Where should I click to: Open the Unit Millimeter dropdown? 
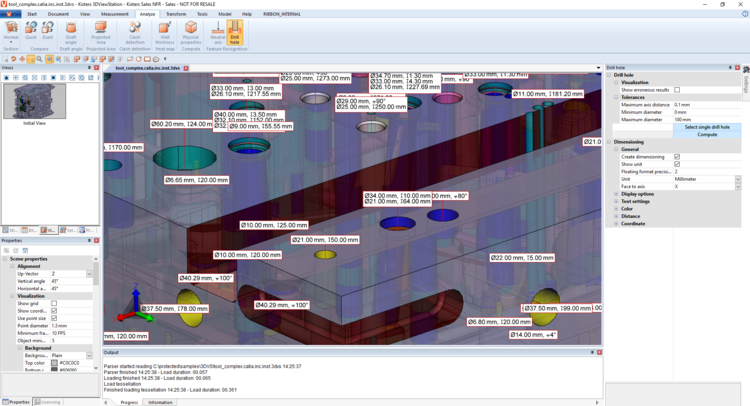tap(738, 179)
